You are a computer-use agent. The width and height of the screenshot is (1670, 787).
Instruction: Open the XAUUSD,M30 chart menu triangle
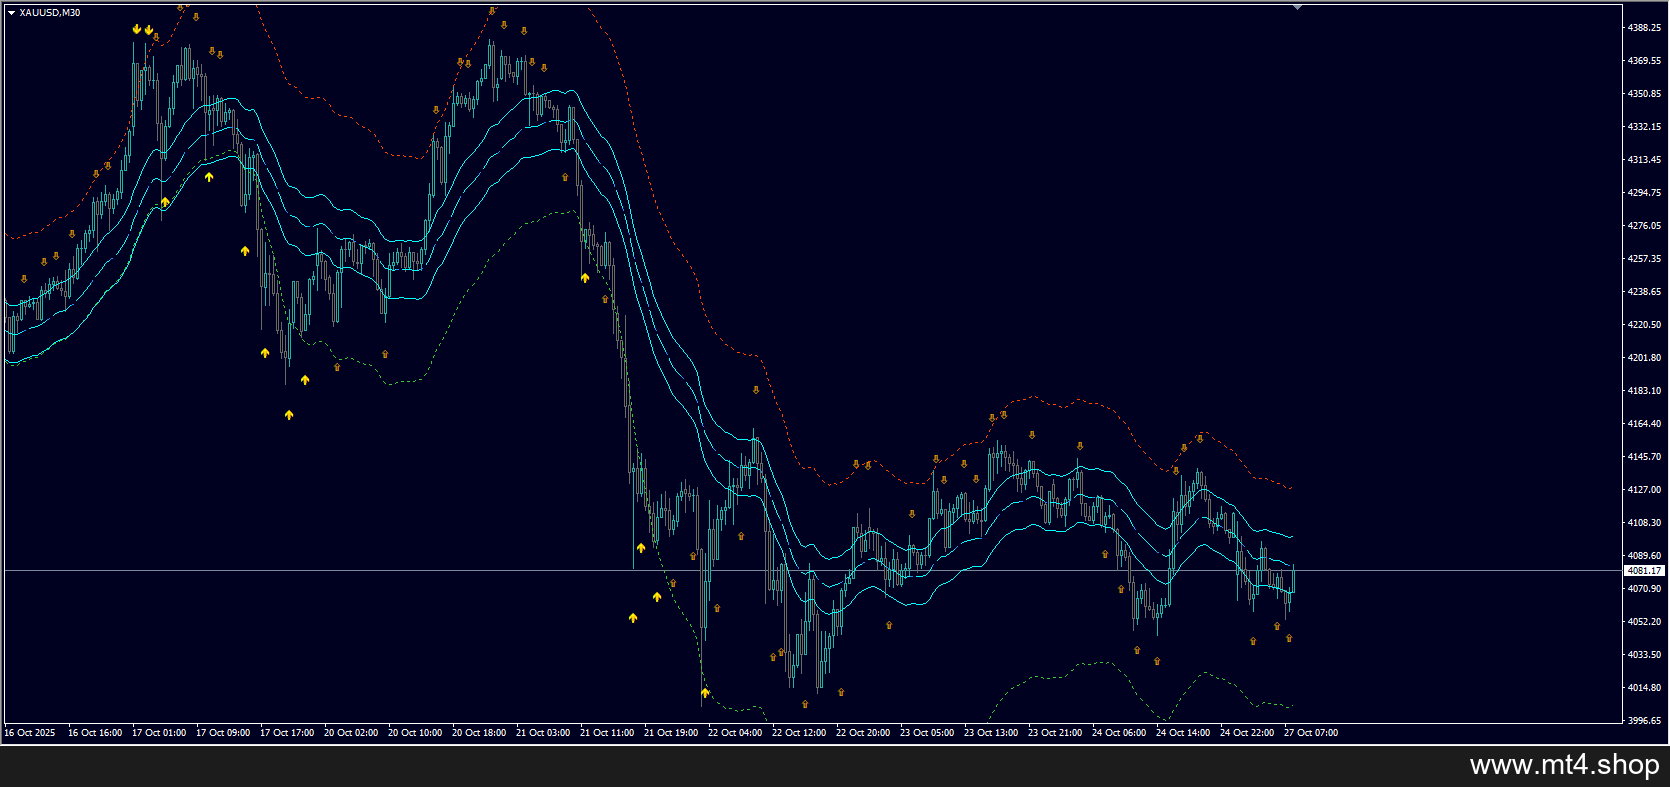pyautogui.click(x=11, y=13)
